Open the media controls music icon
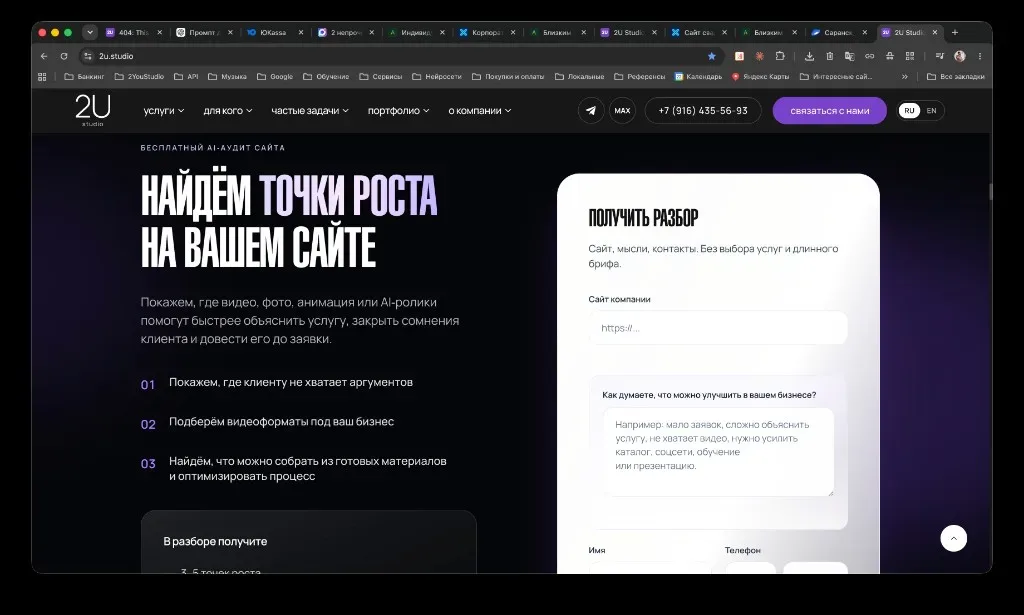 click(939, 56)
